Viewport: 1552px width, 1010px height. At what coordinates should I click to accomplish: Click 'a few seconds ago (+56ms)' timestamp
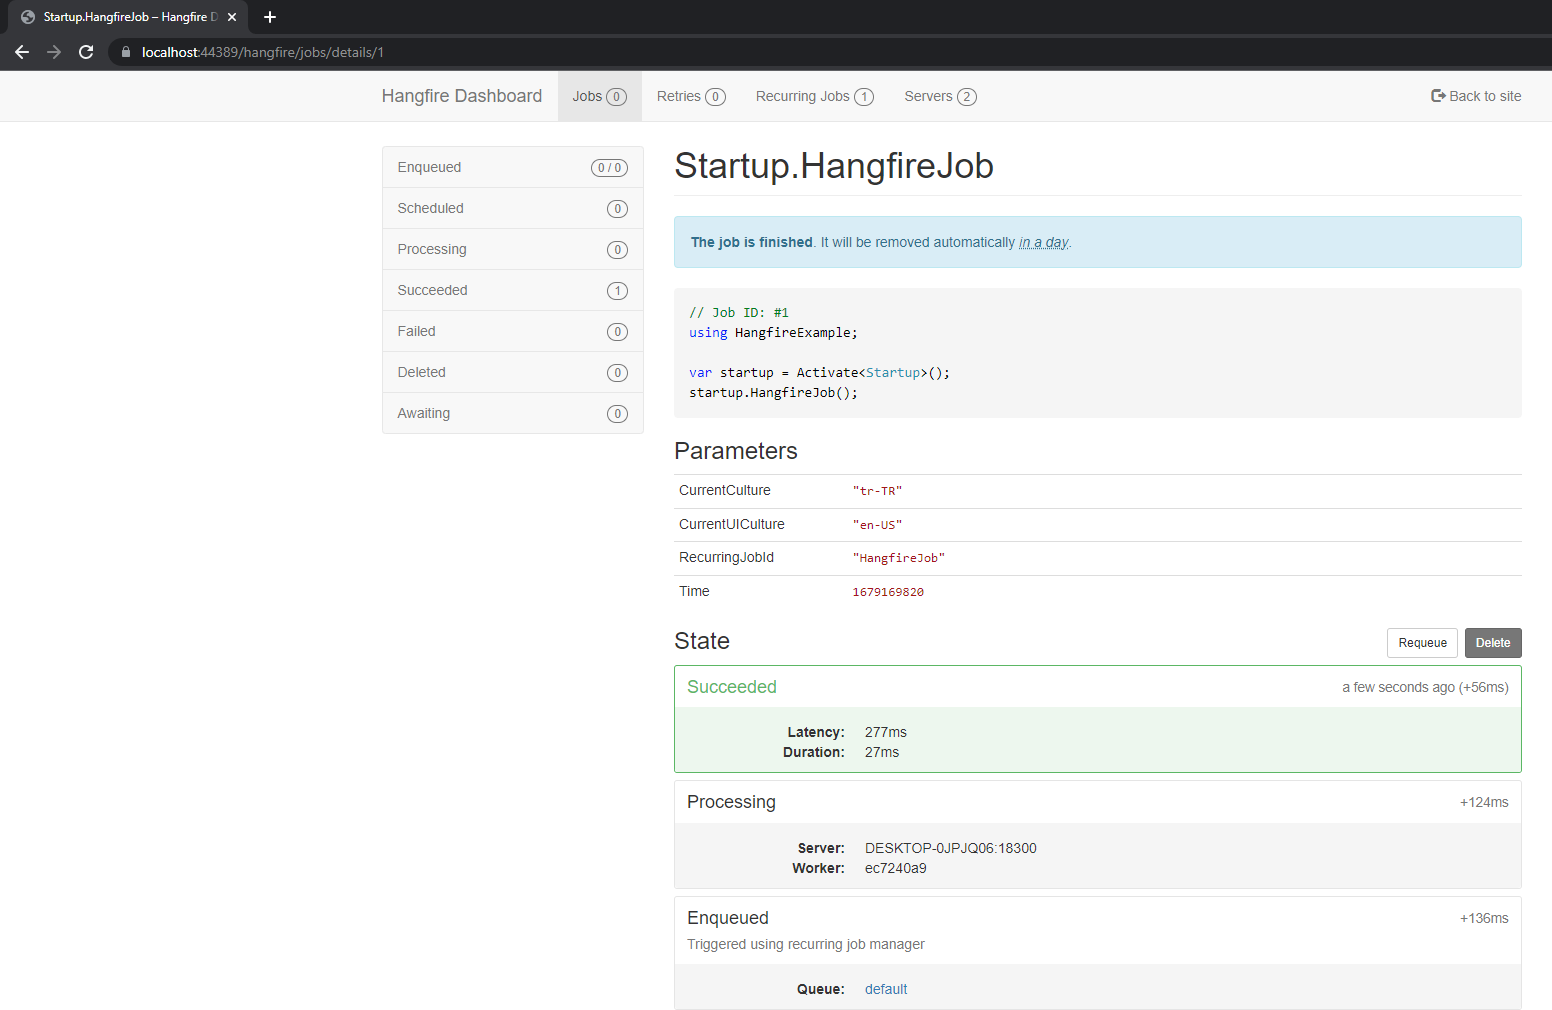pyautogui.click(x=1425, y=687)
